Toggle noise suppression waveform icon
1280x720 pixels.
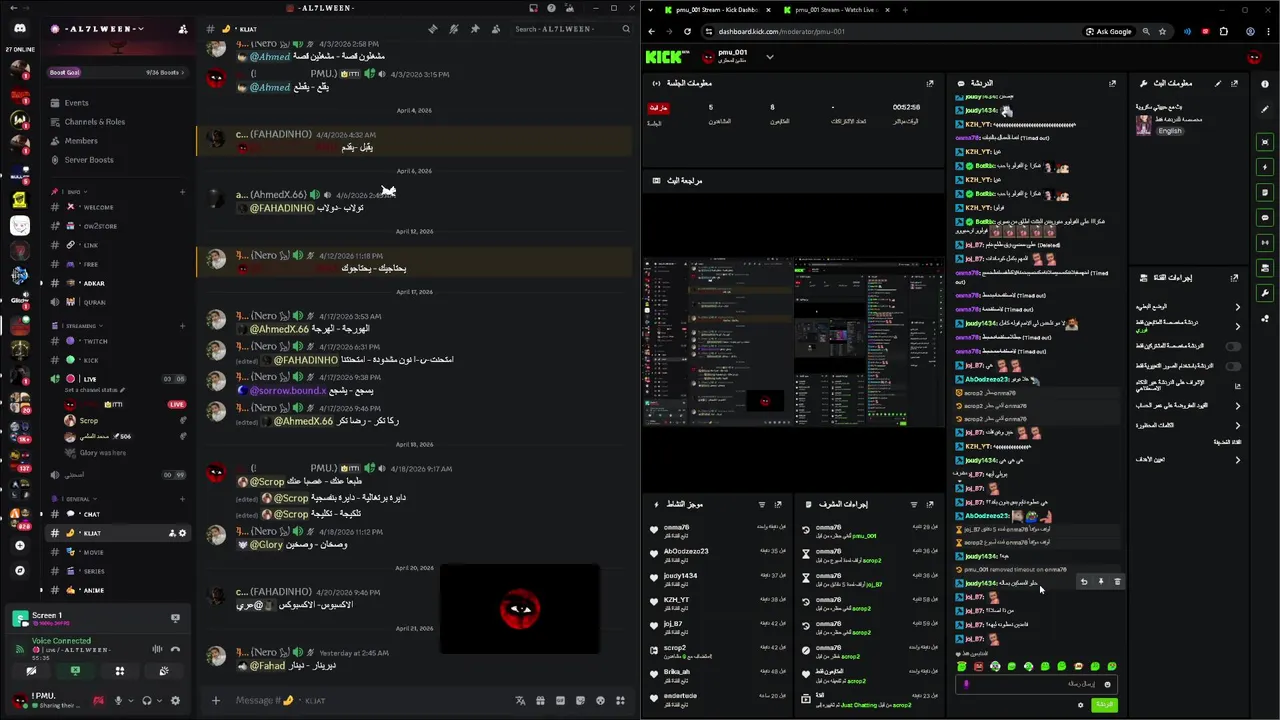tap(157, 649)
